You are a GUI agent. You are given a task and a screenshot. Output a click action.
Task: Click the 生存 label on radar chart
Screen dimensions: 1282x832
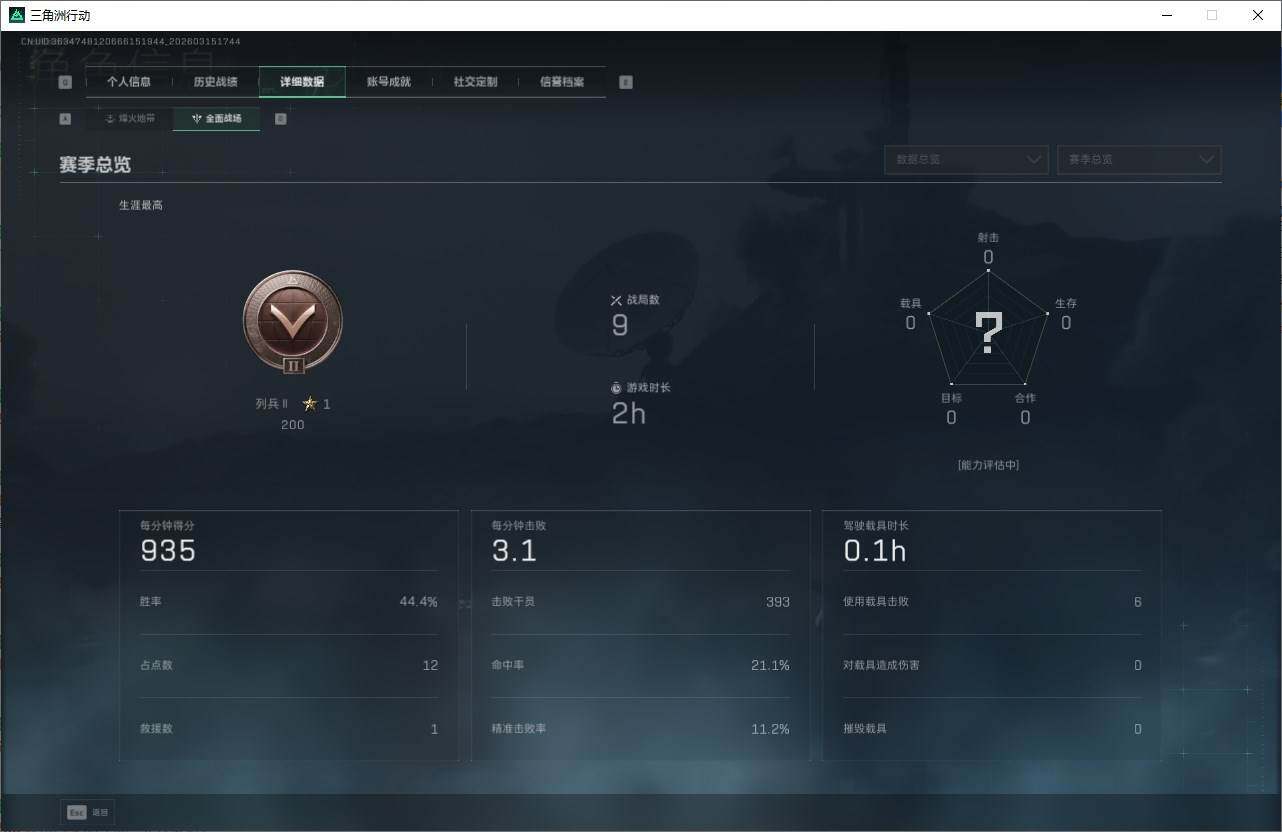click(x=1066, y=303)
